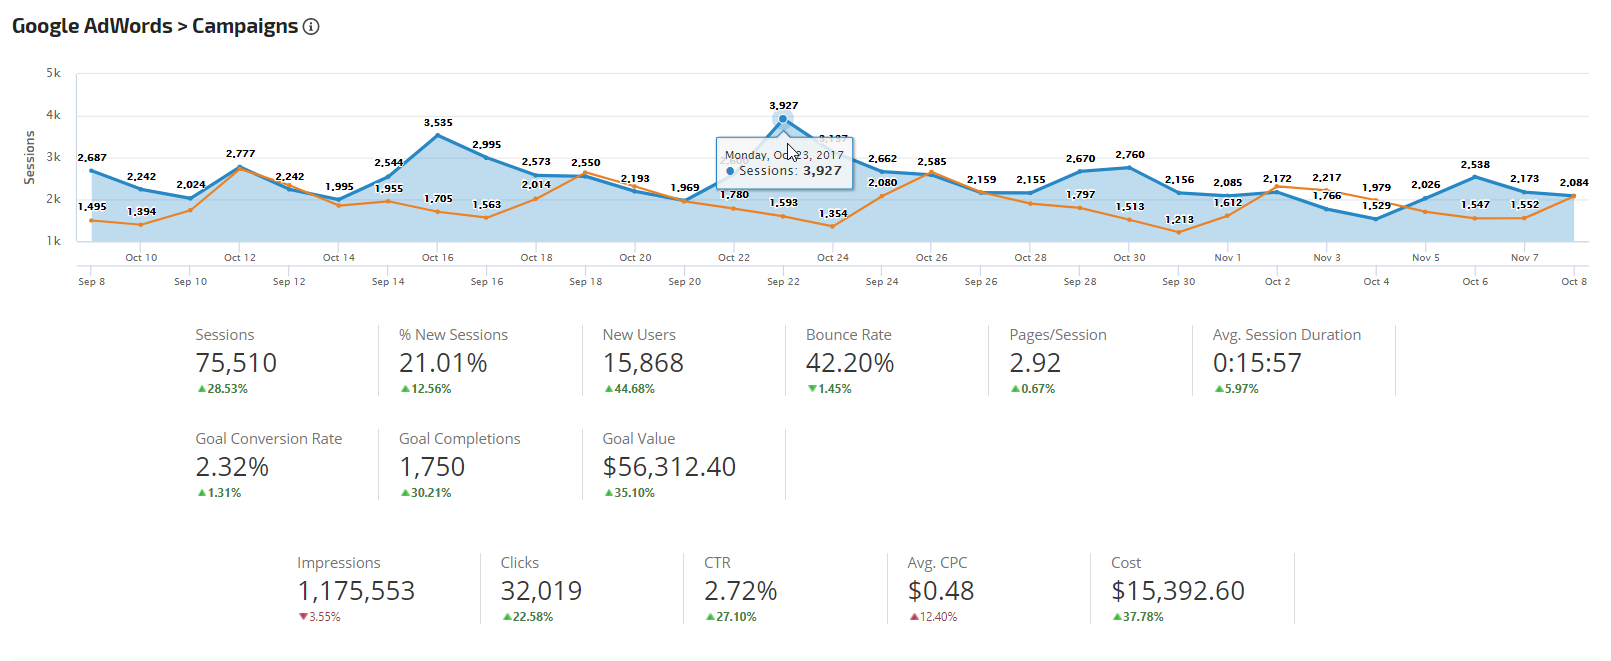Click the Goal Conversion Rate label
This screenshot has width=1611, height=661.
click(269, 439)
